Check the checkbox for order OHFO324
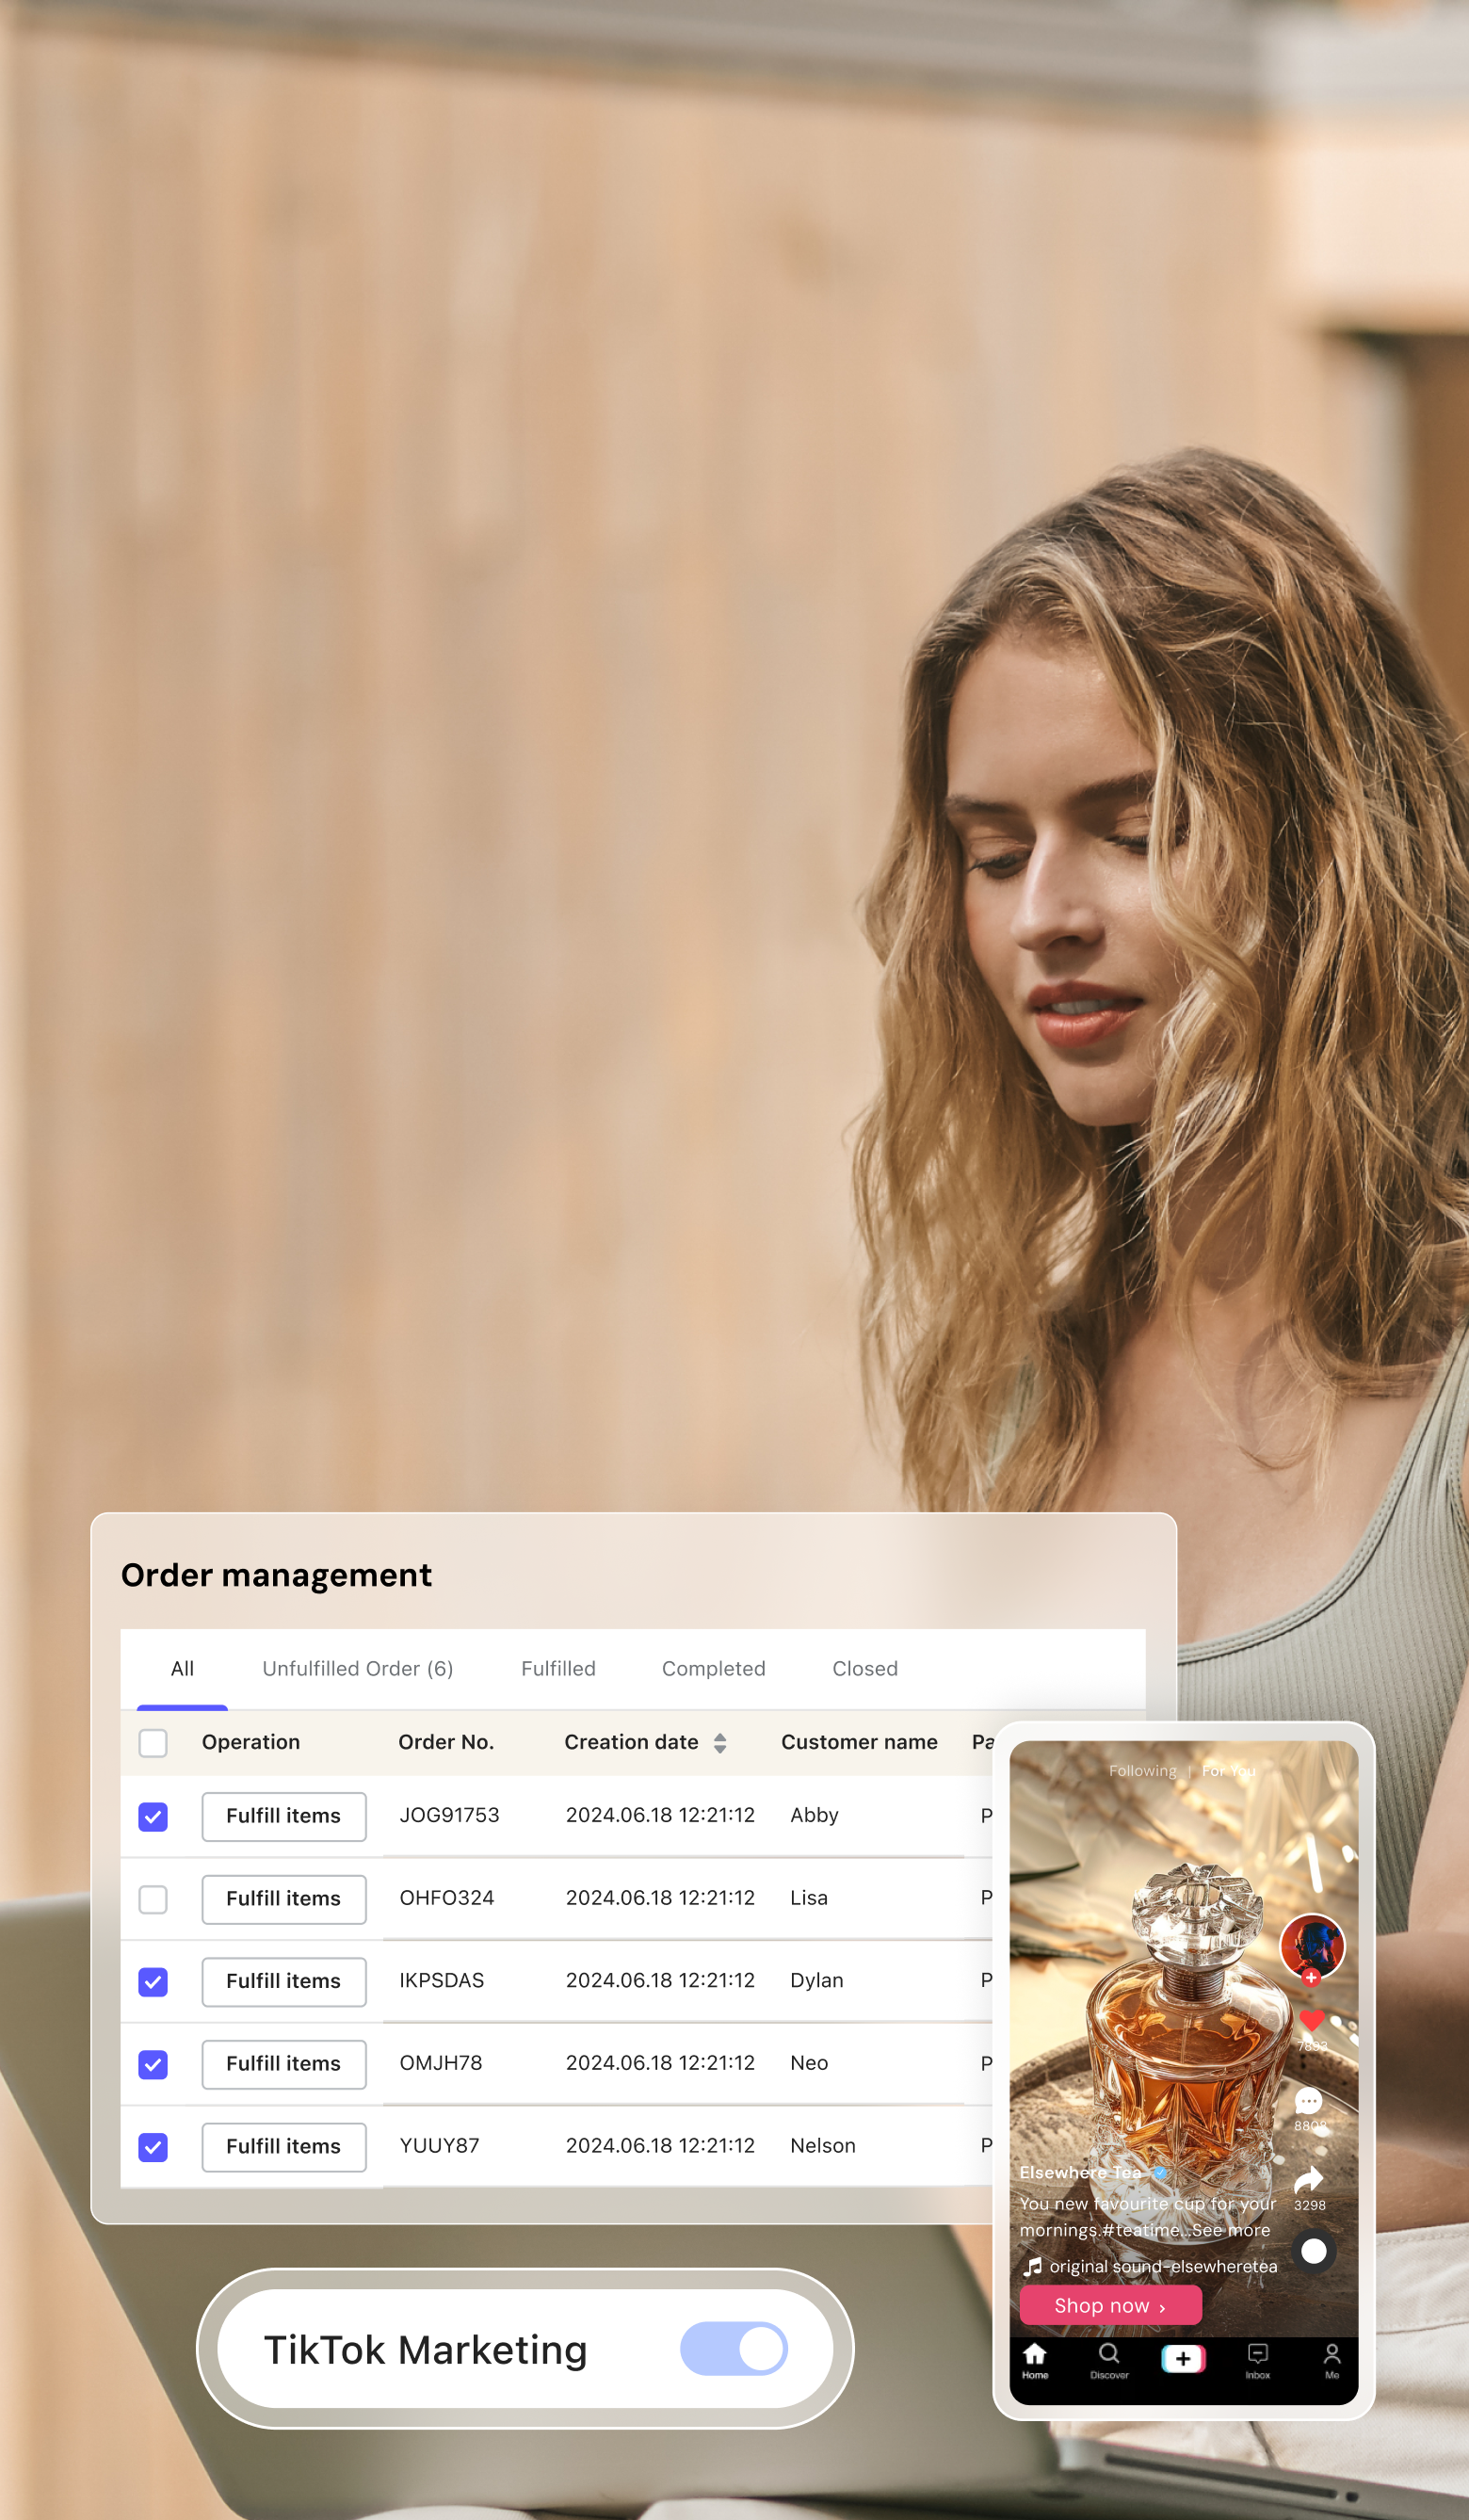 (153, 1899)
